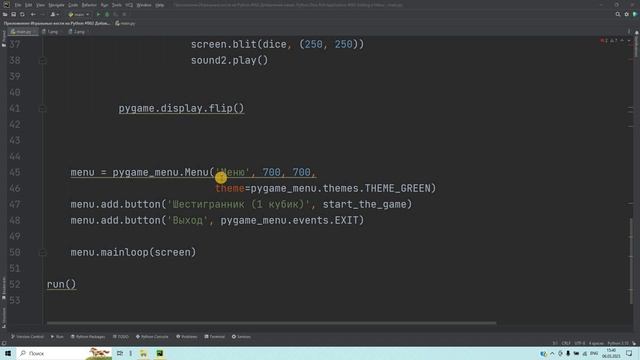
Task: Click 'start_the_game' on line 47
Action: pyautogui.click(x=364, y=204)
